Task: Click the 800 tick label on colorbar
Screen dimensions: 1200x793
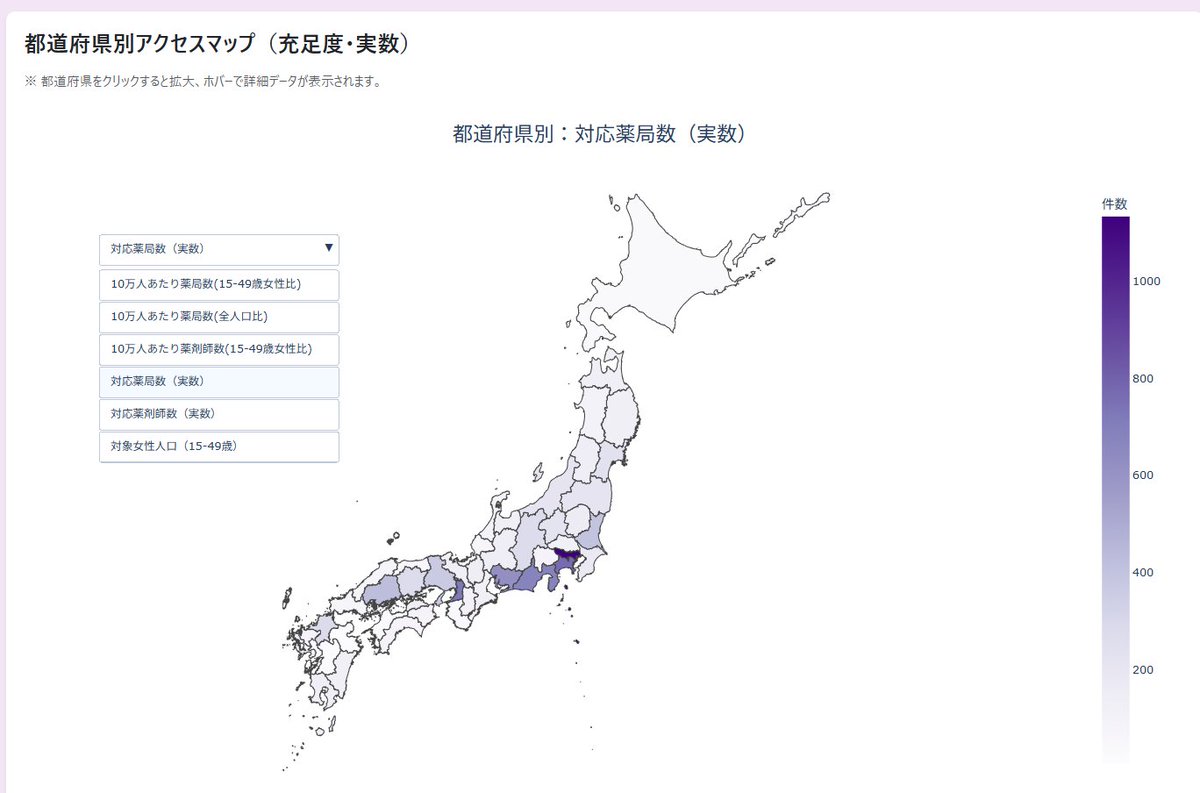Action: coord(1143,379)
